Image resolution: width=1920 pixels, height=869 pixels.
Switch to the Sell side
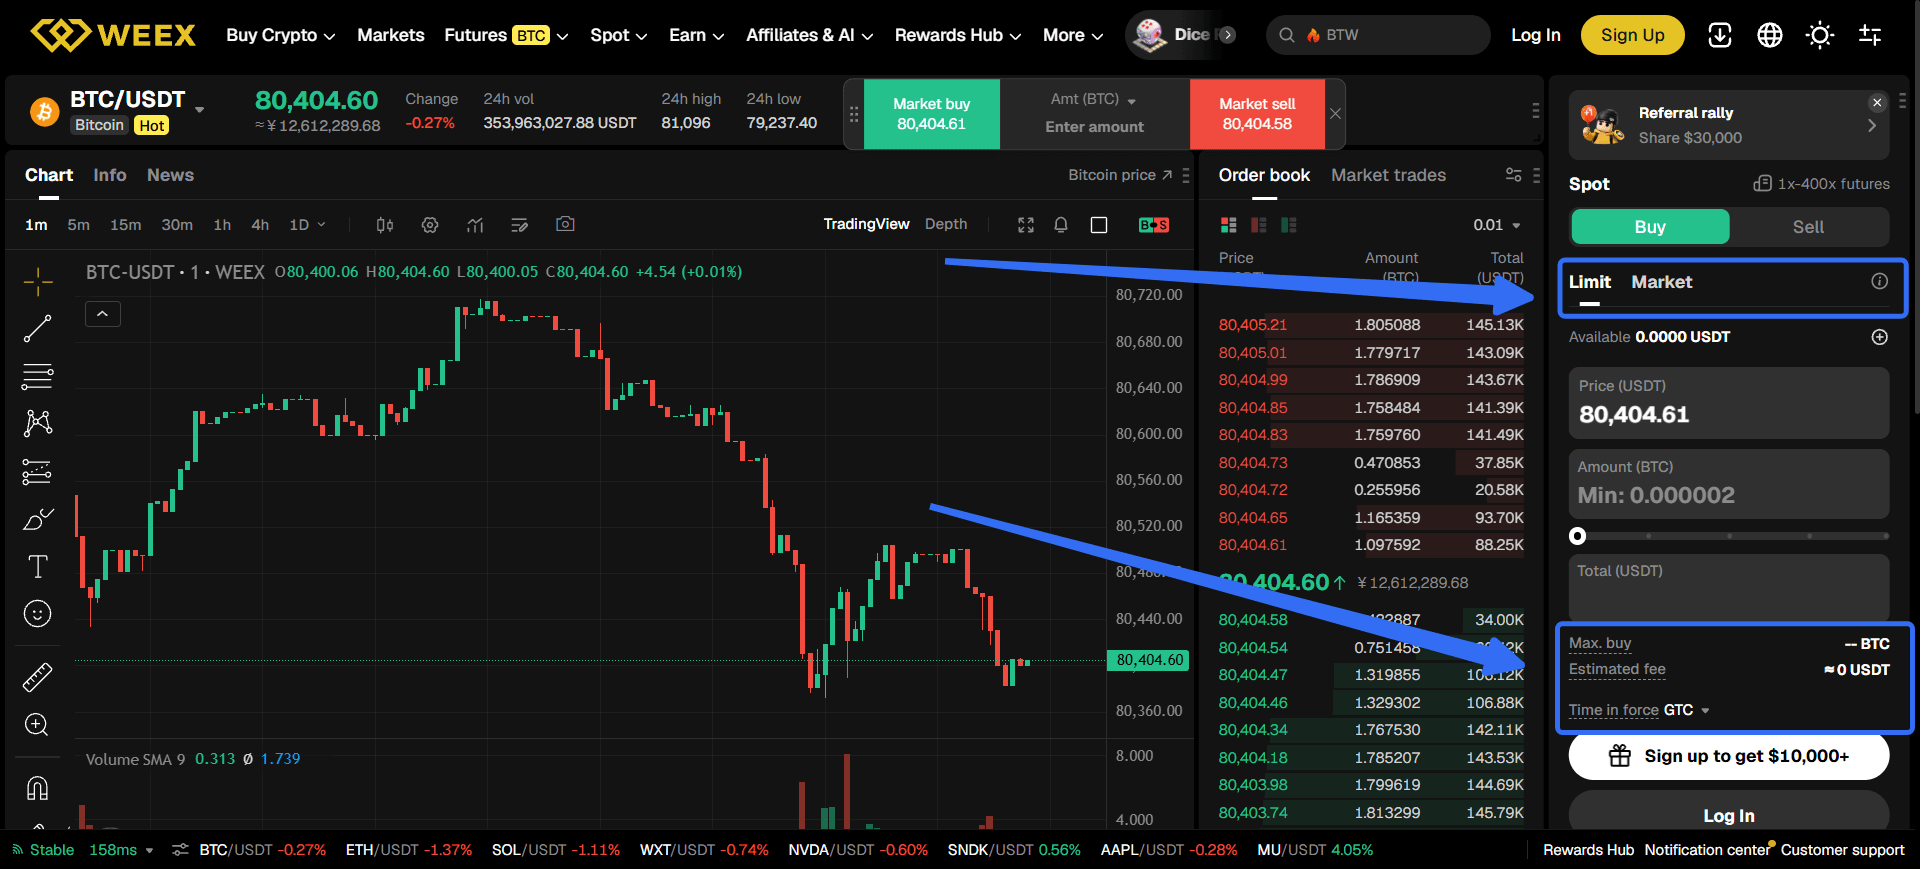(1808, 227)
